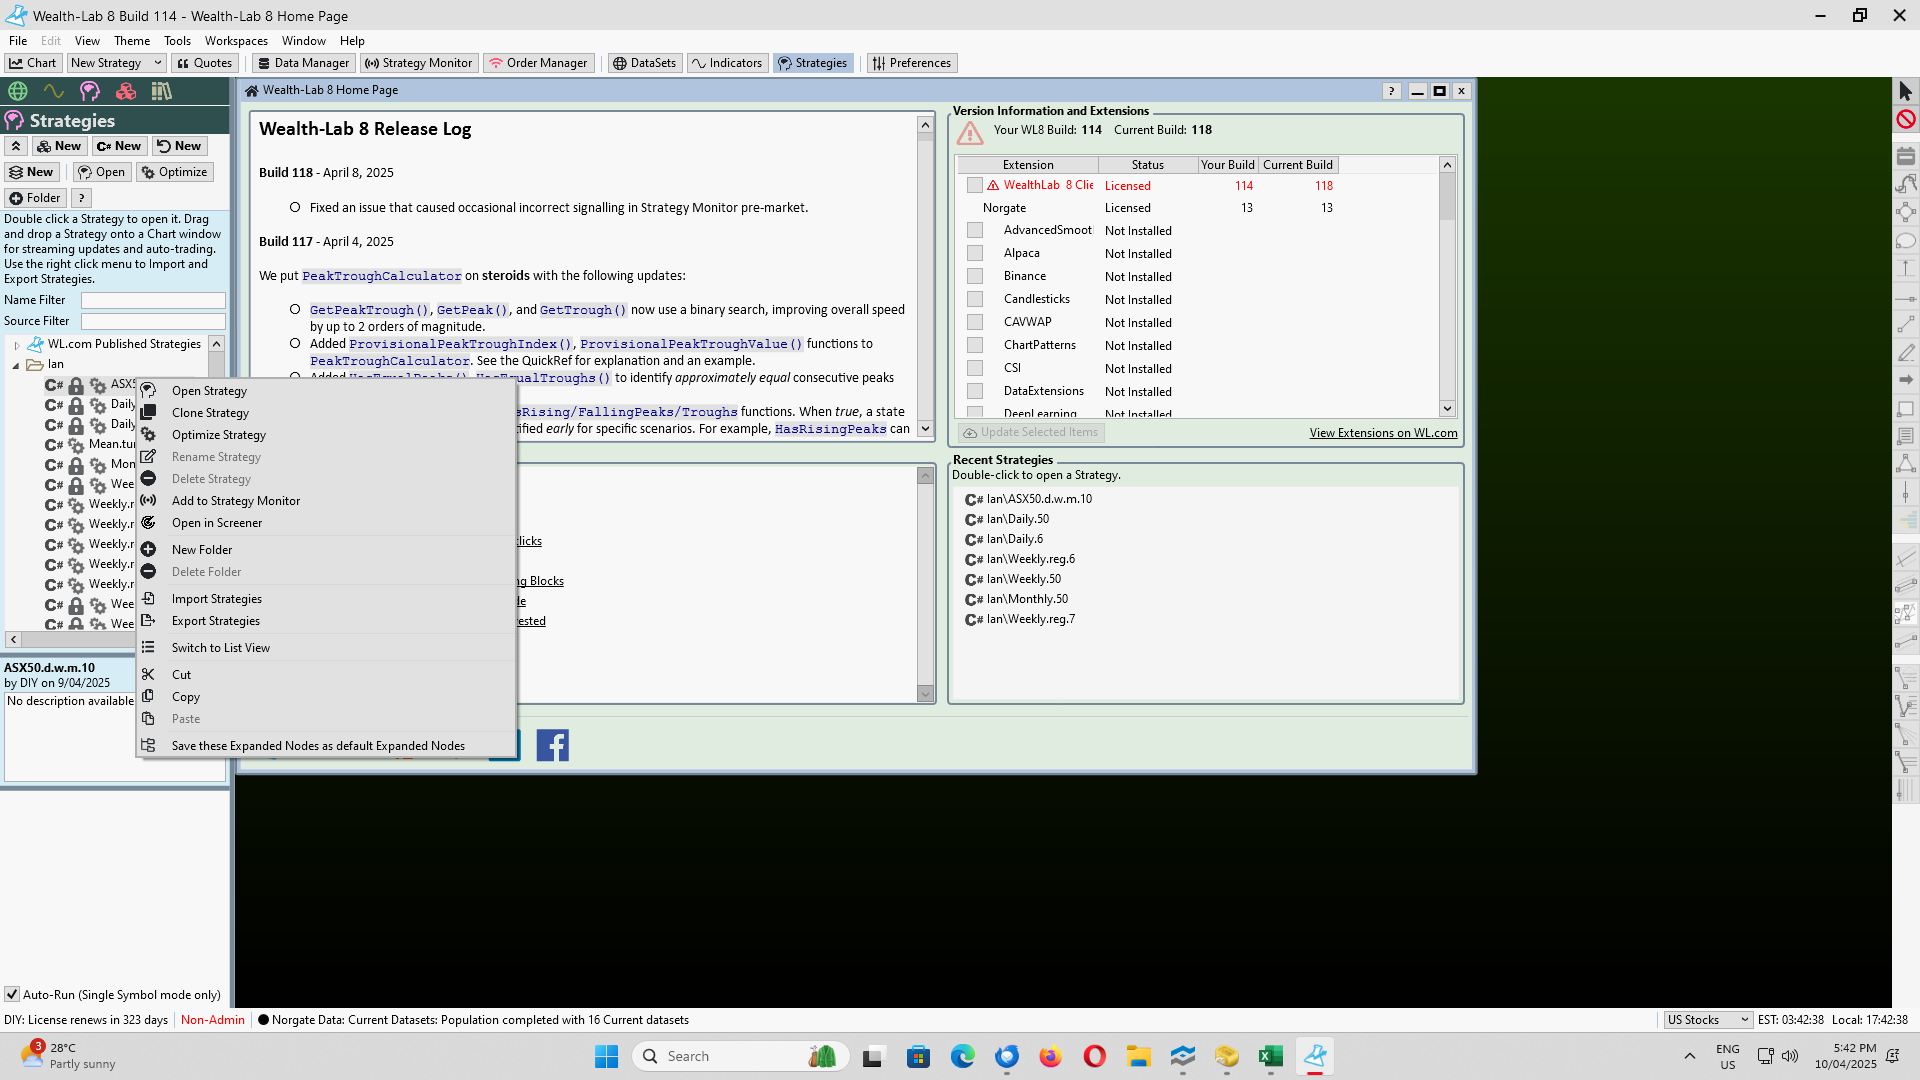Click the Facebook icon
Screen dimensions: 1920x1080
553,745
